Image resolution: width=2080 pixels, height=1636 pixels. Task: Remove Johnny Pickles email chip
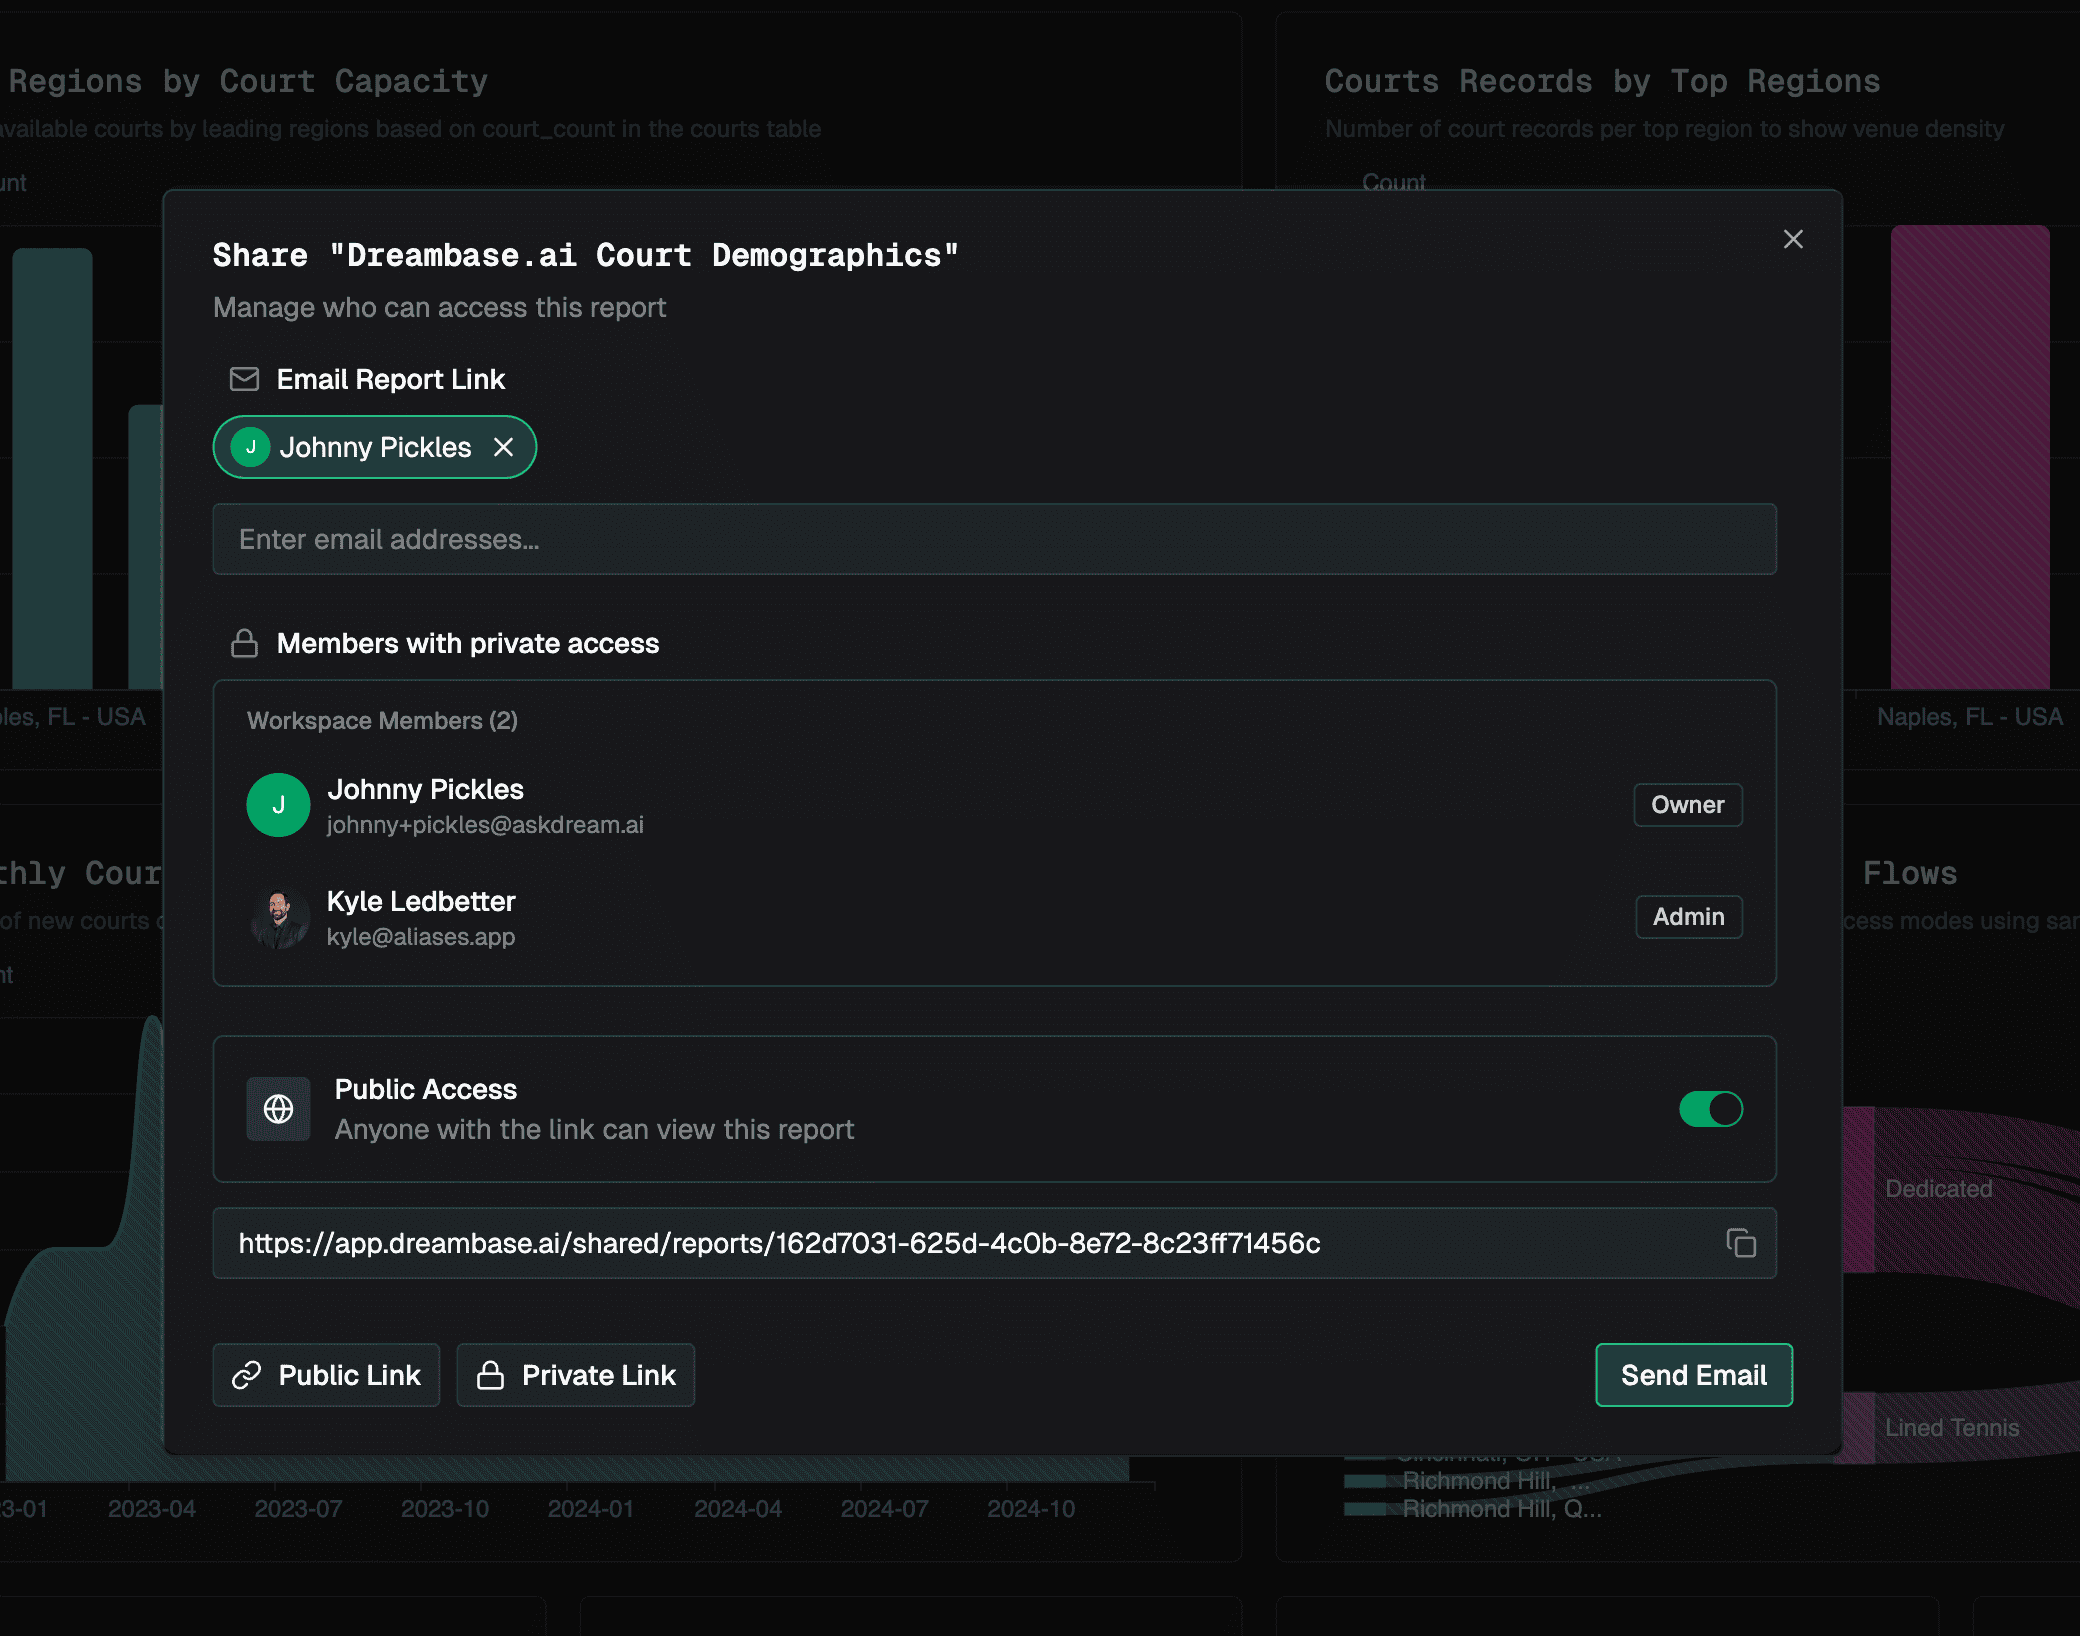pyautogui.click(x=503, y=447)
